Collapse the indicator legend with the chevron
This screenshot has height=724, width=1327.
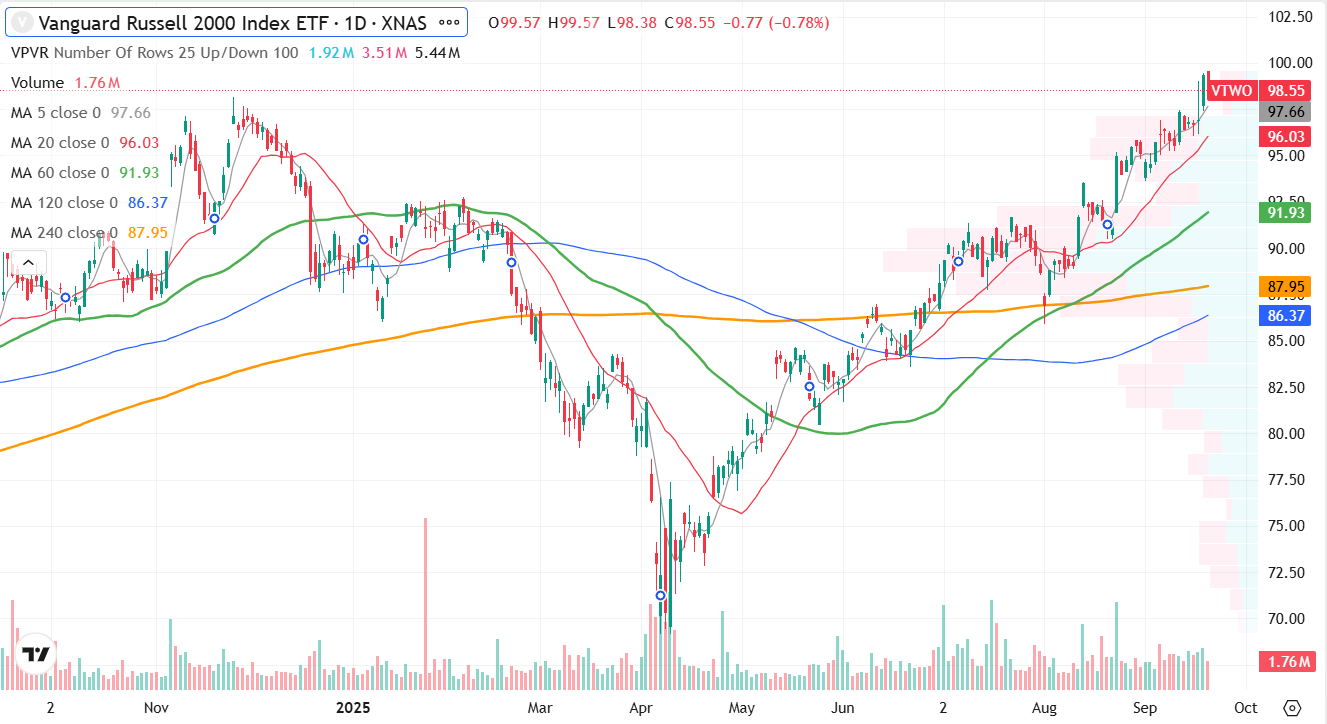pos(28,263)
